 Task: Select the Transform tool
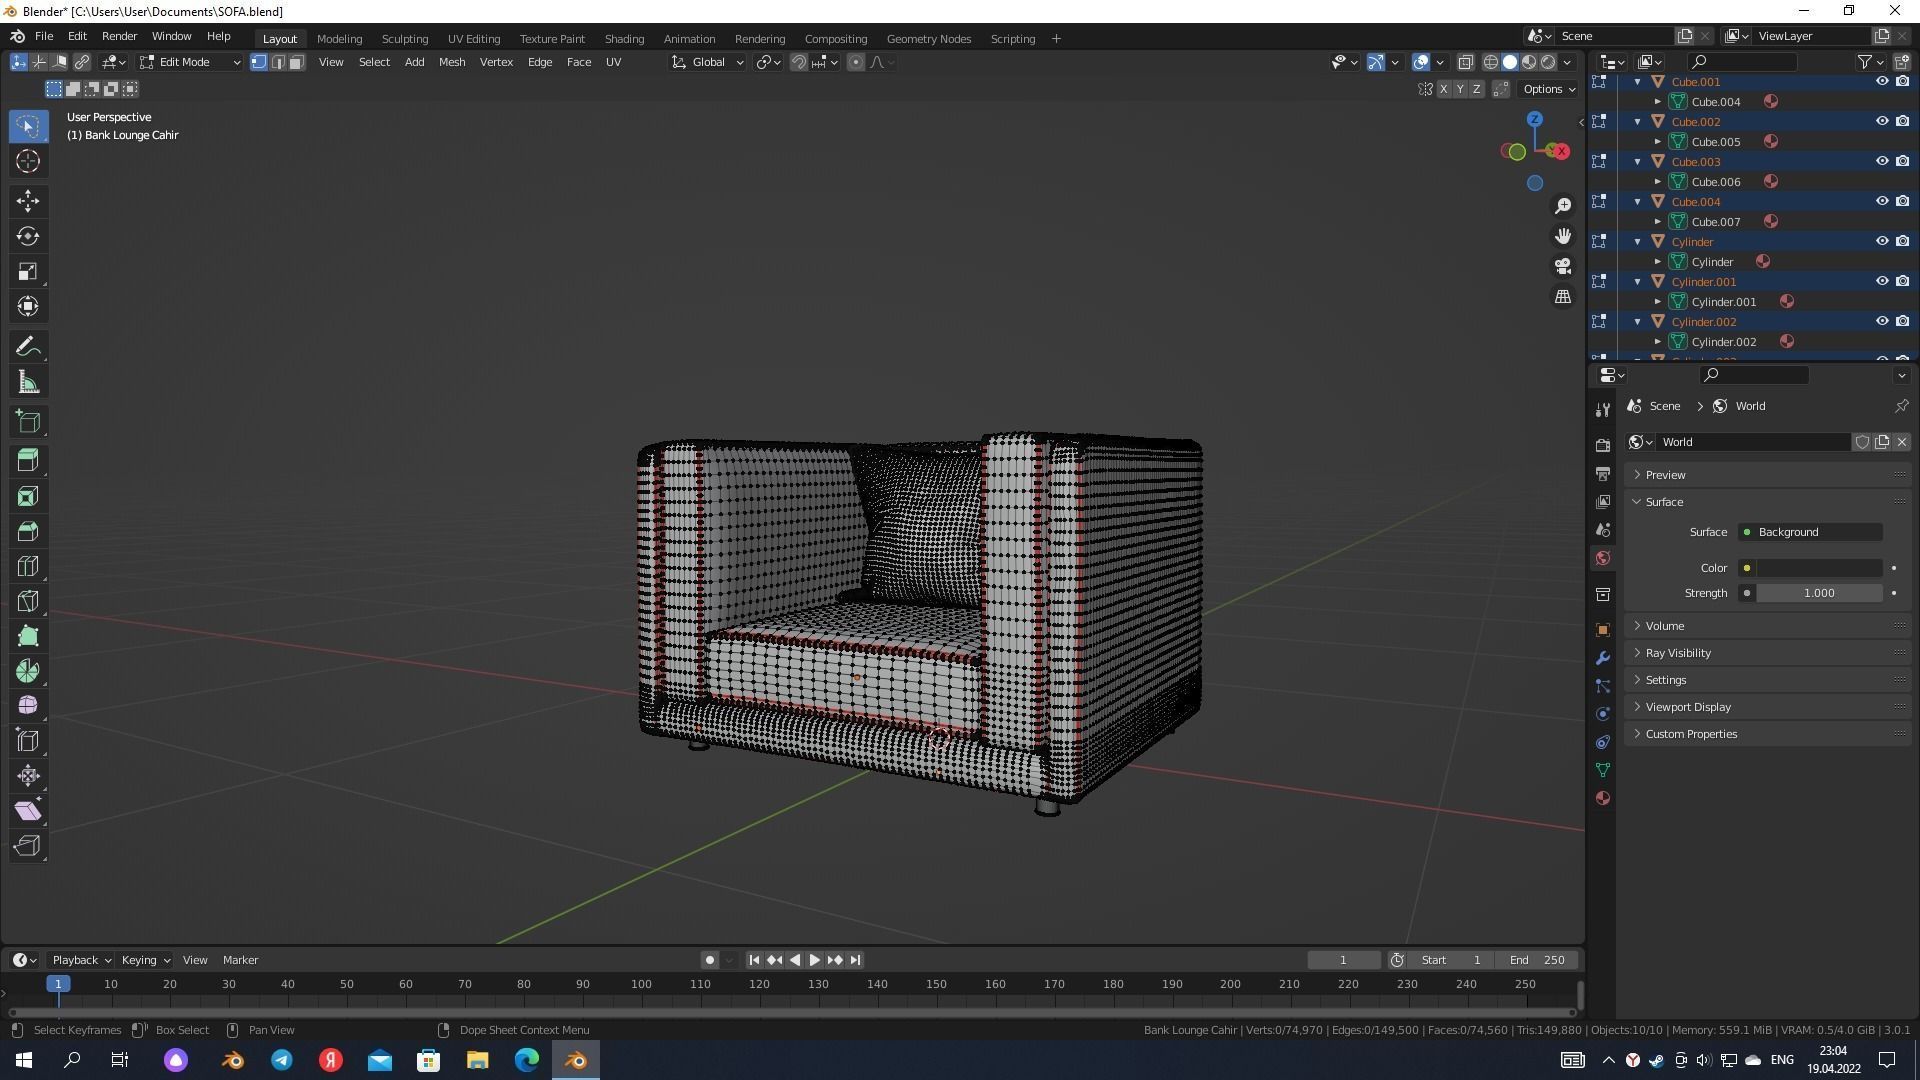pos(28,306)
